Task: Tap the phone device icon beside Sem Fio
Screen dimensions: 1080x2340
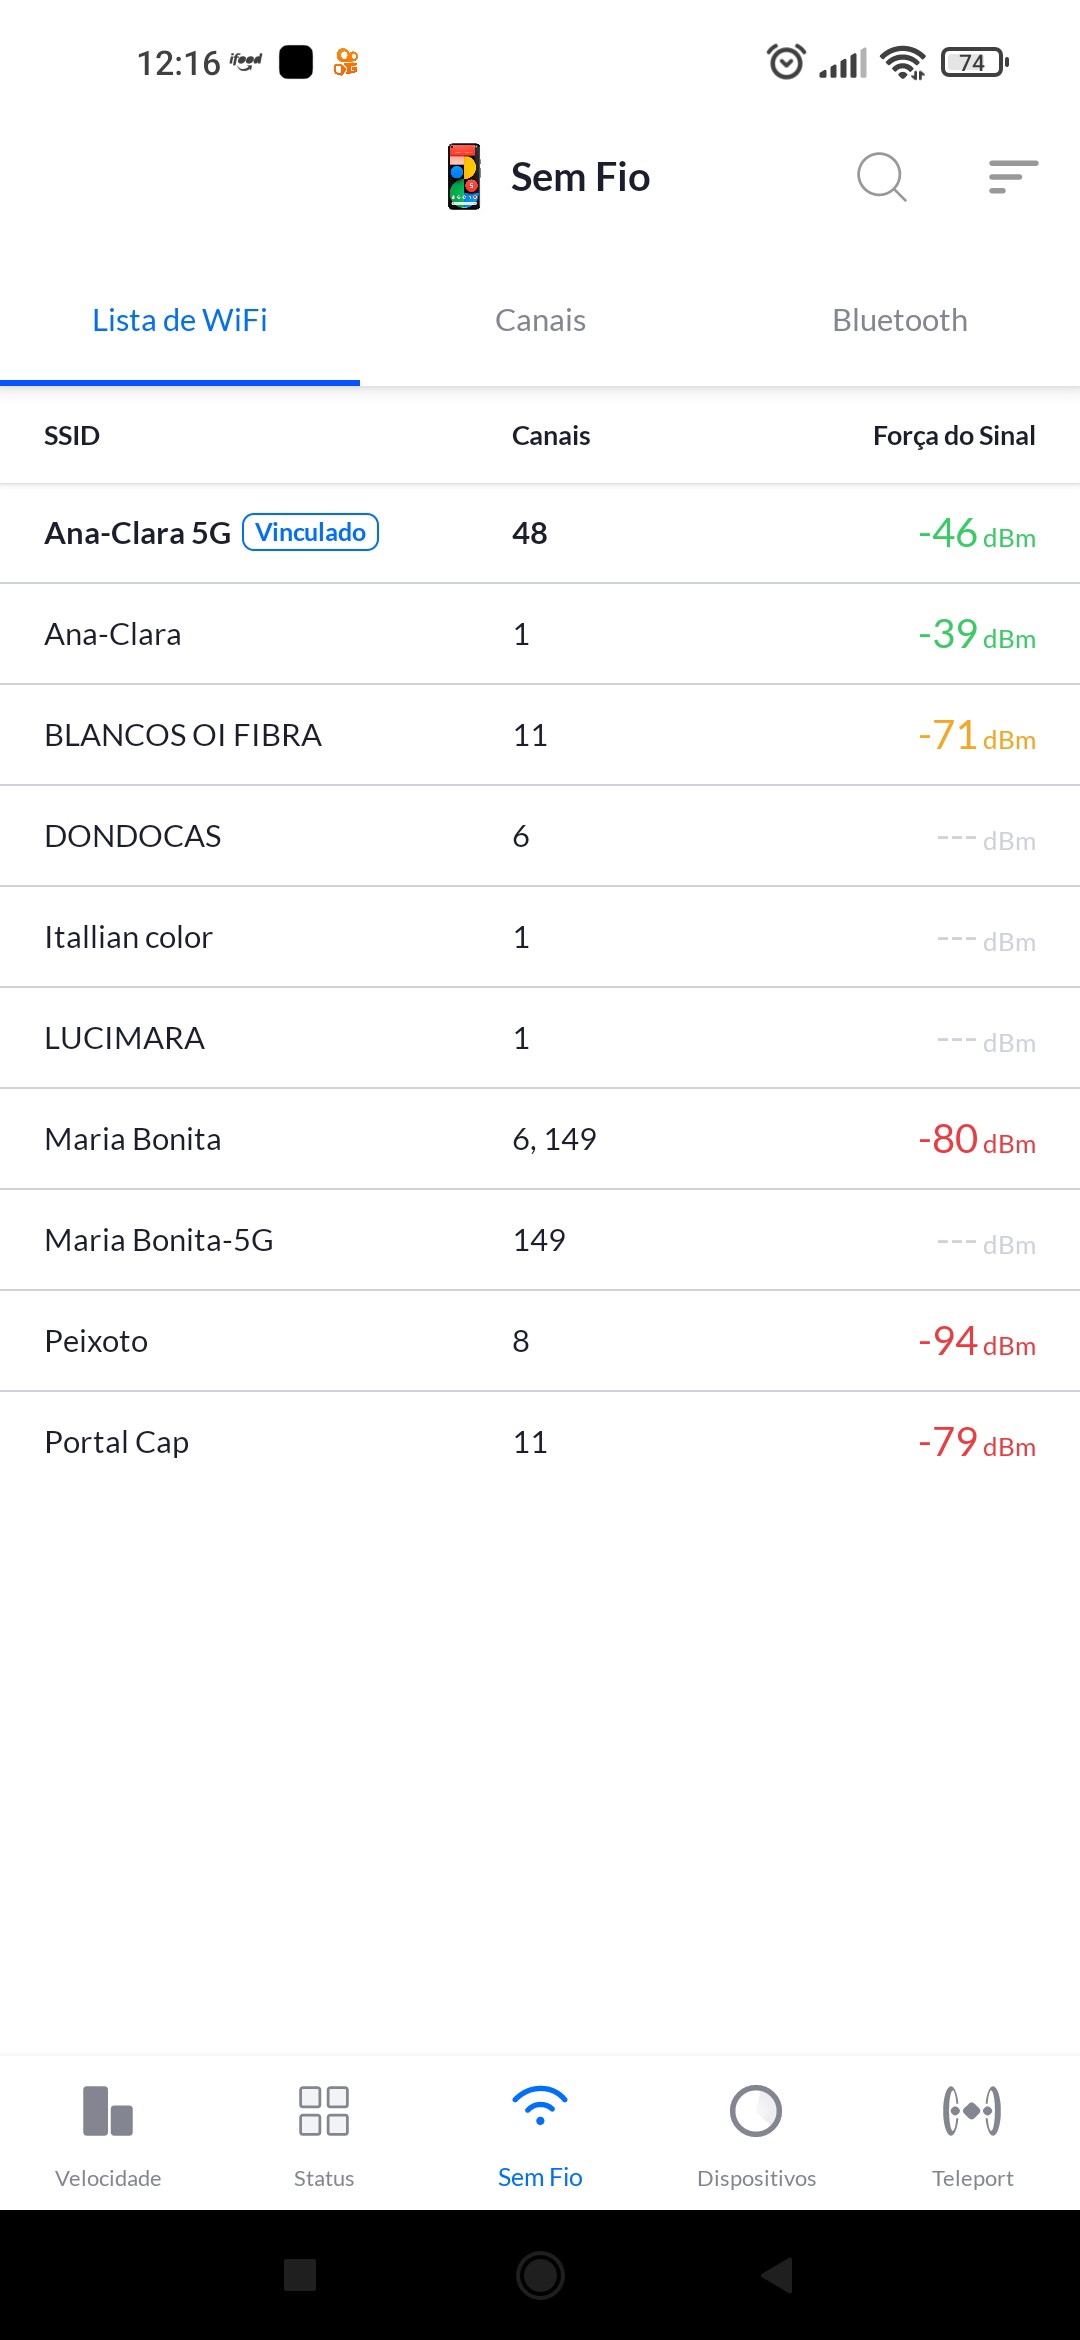Action: tap(464, 177)
